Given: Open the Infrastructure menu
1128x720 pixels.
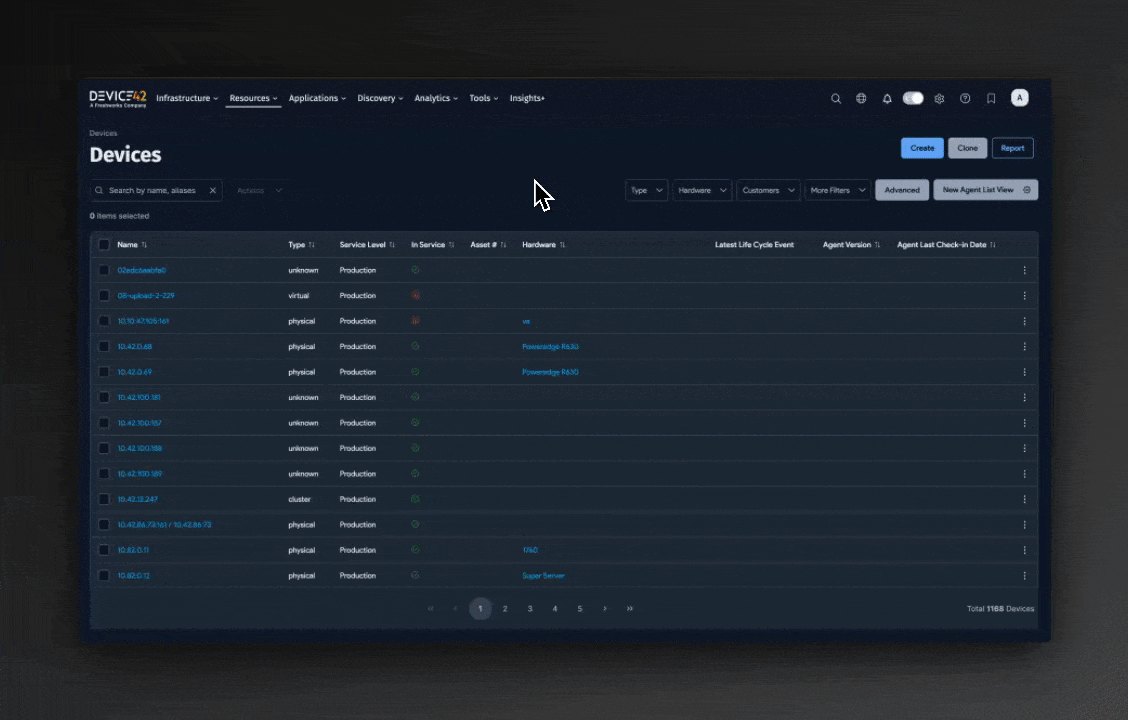Looking at the screenshot, I should tap(187, 98).
